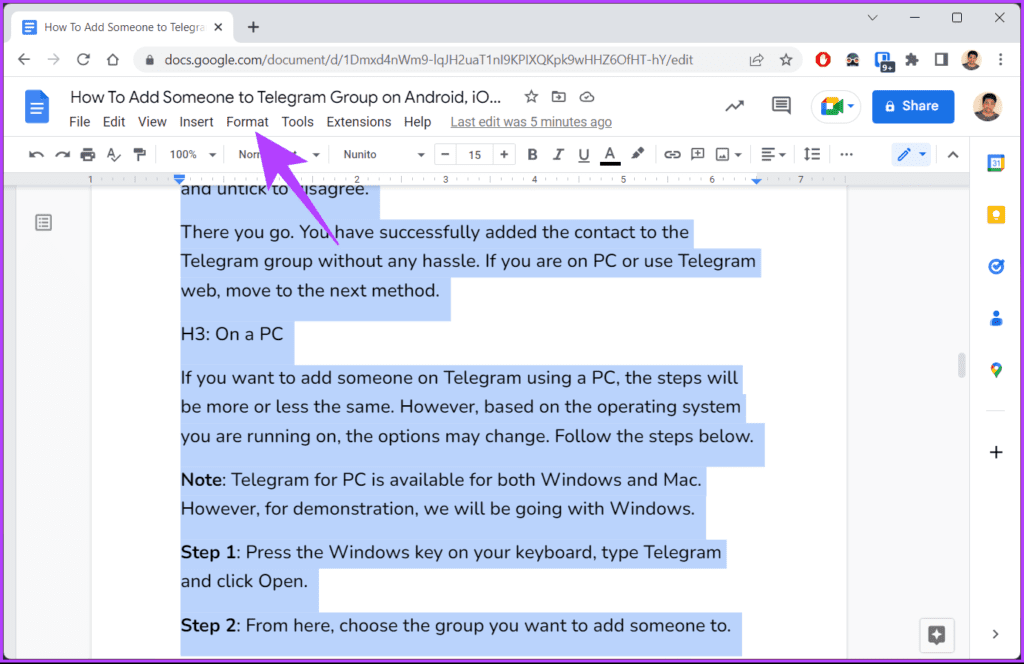Click the Redo arrow in toolbar
This screenshot has width=1024, height=664.
pyautogui.click(x=62, y=155)
